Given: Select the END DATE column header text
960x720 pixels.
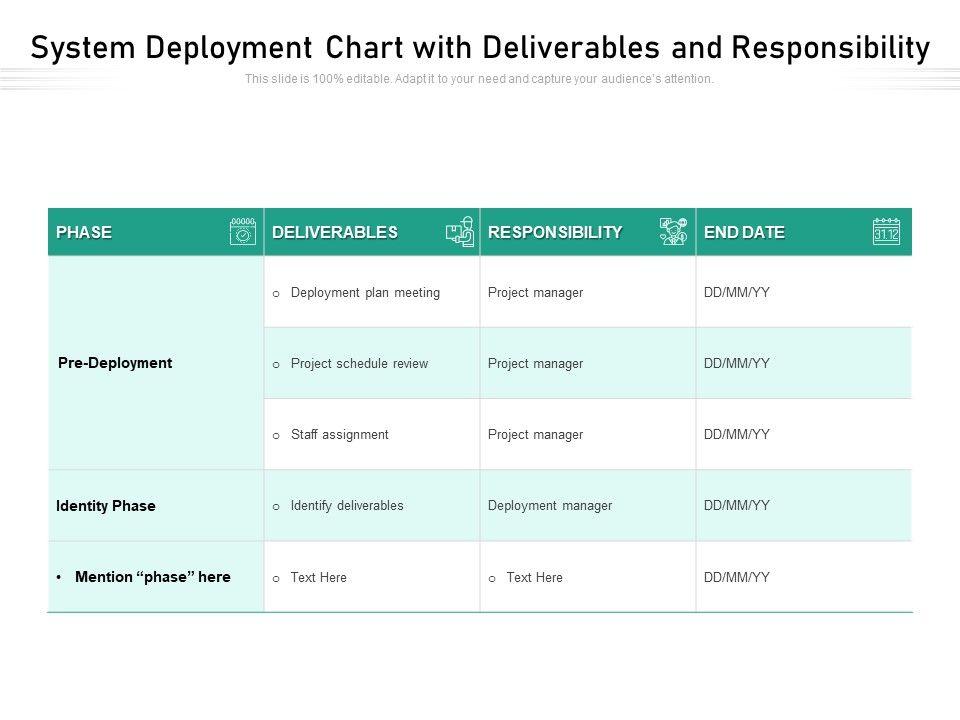Looking at the screenshot, I should 744,232.
